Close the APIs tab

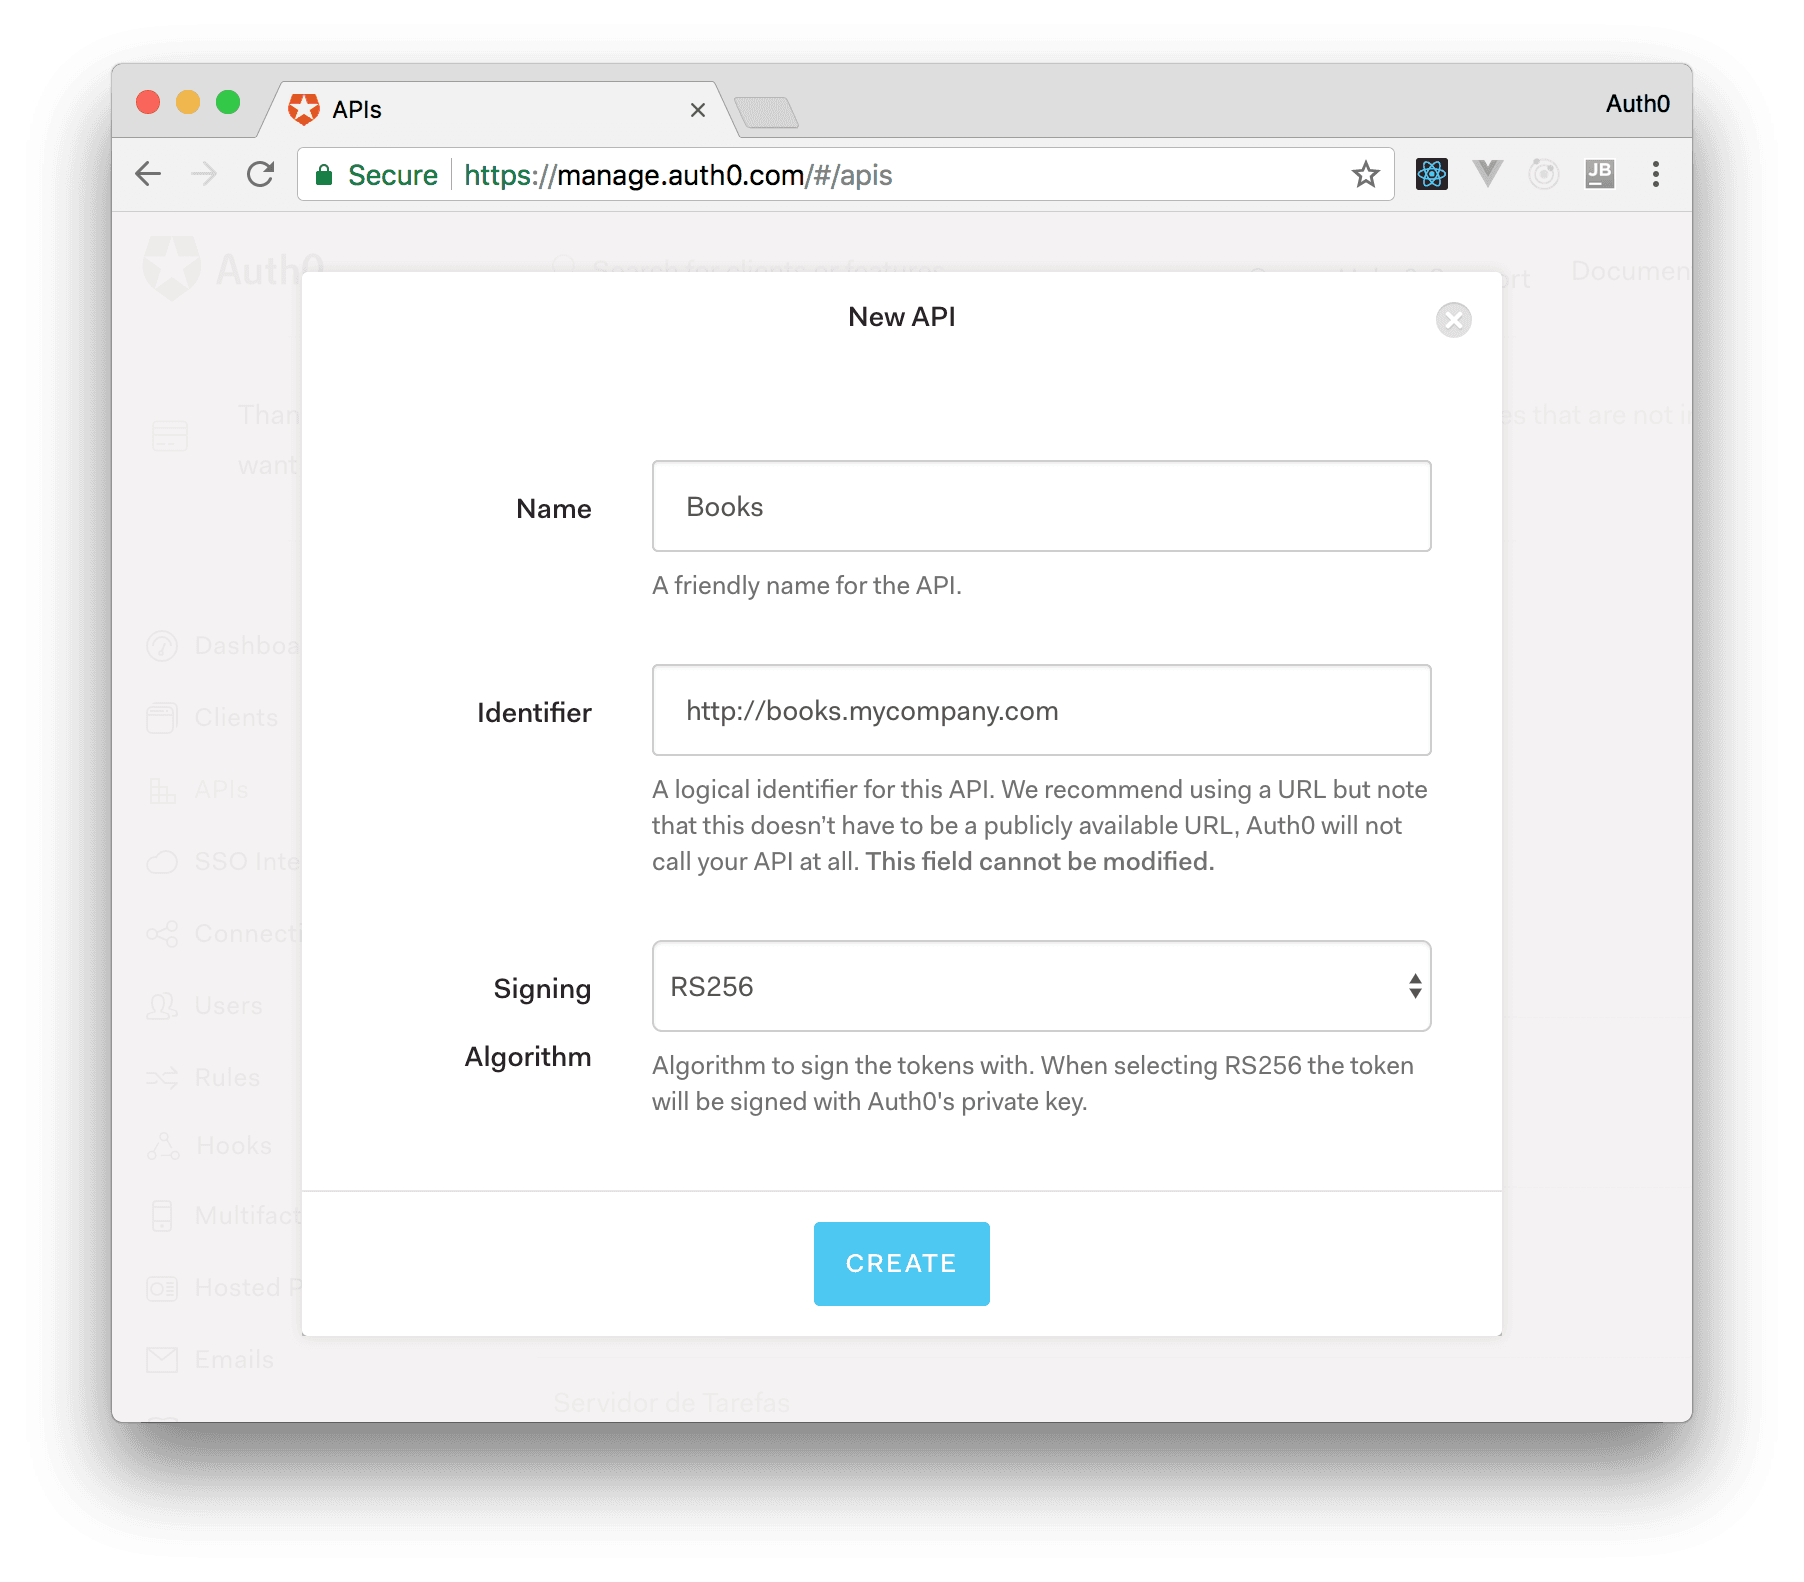[697, 110]
